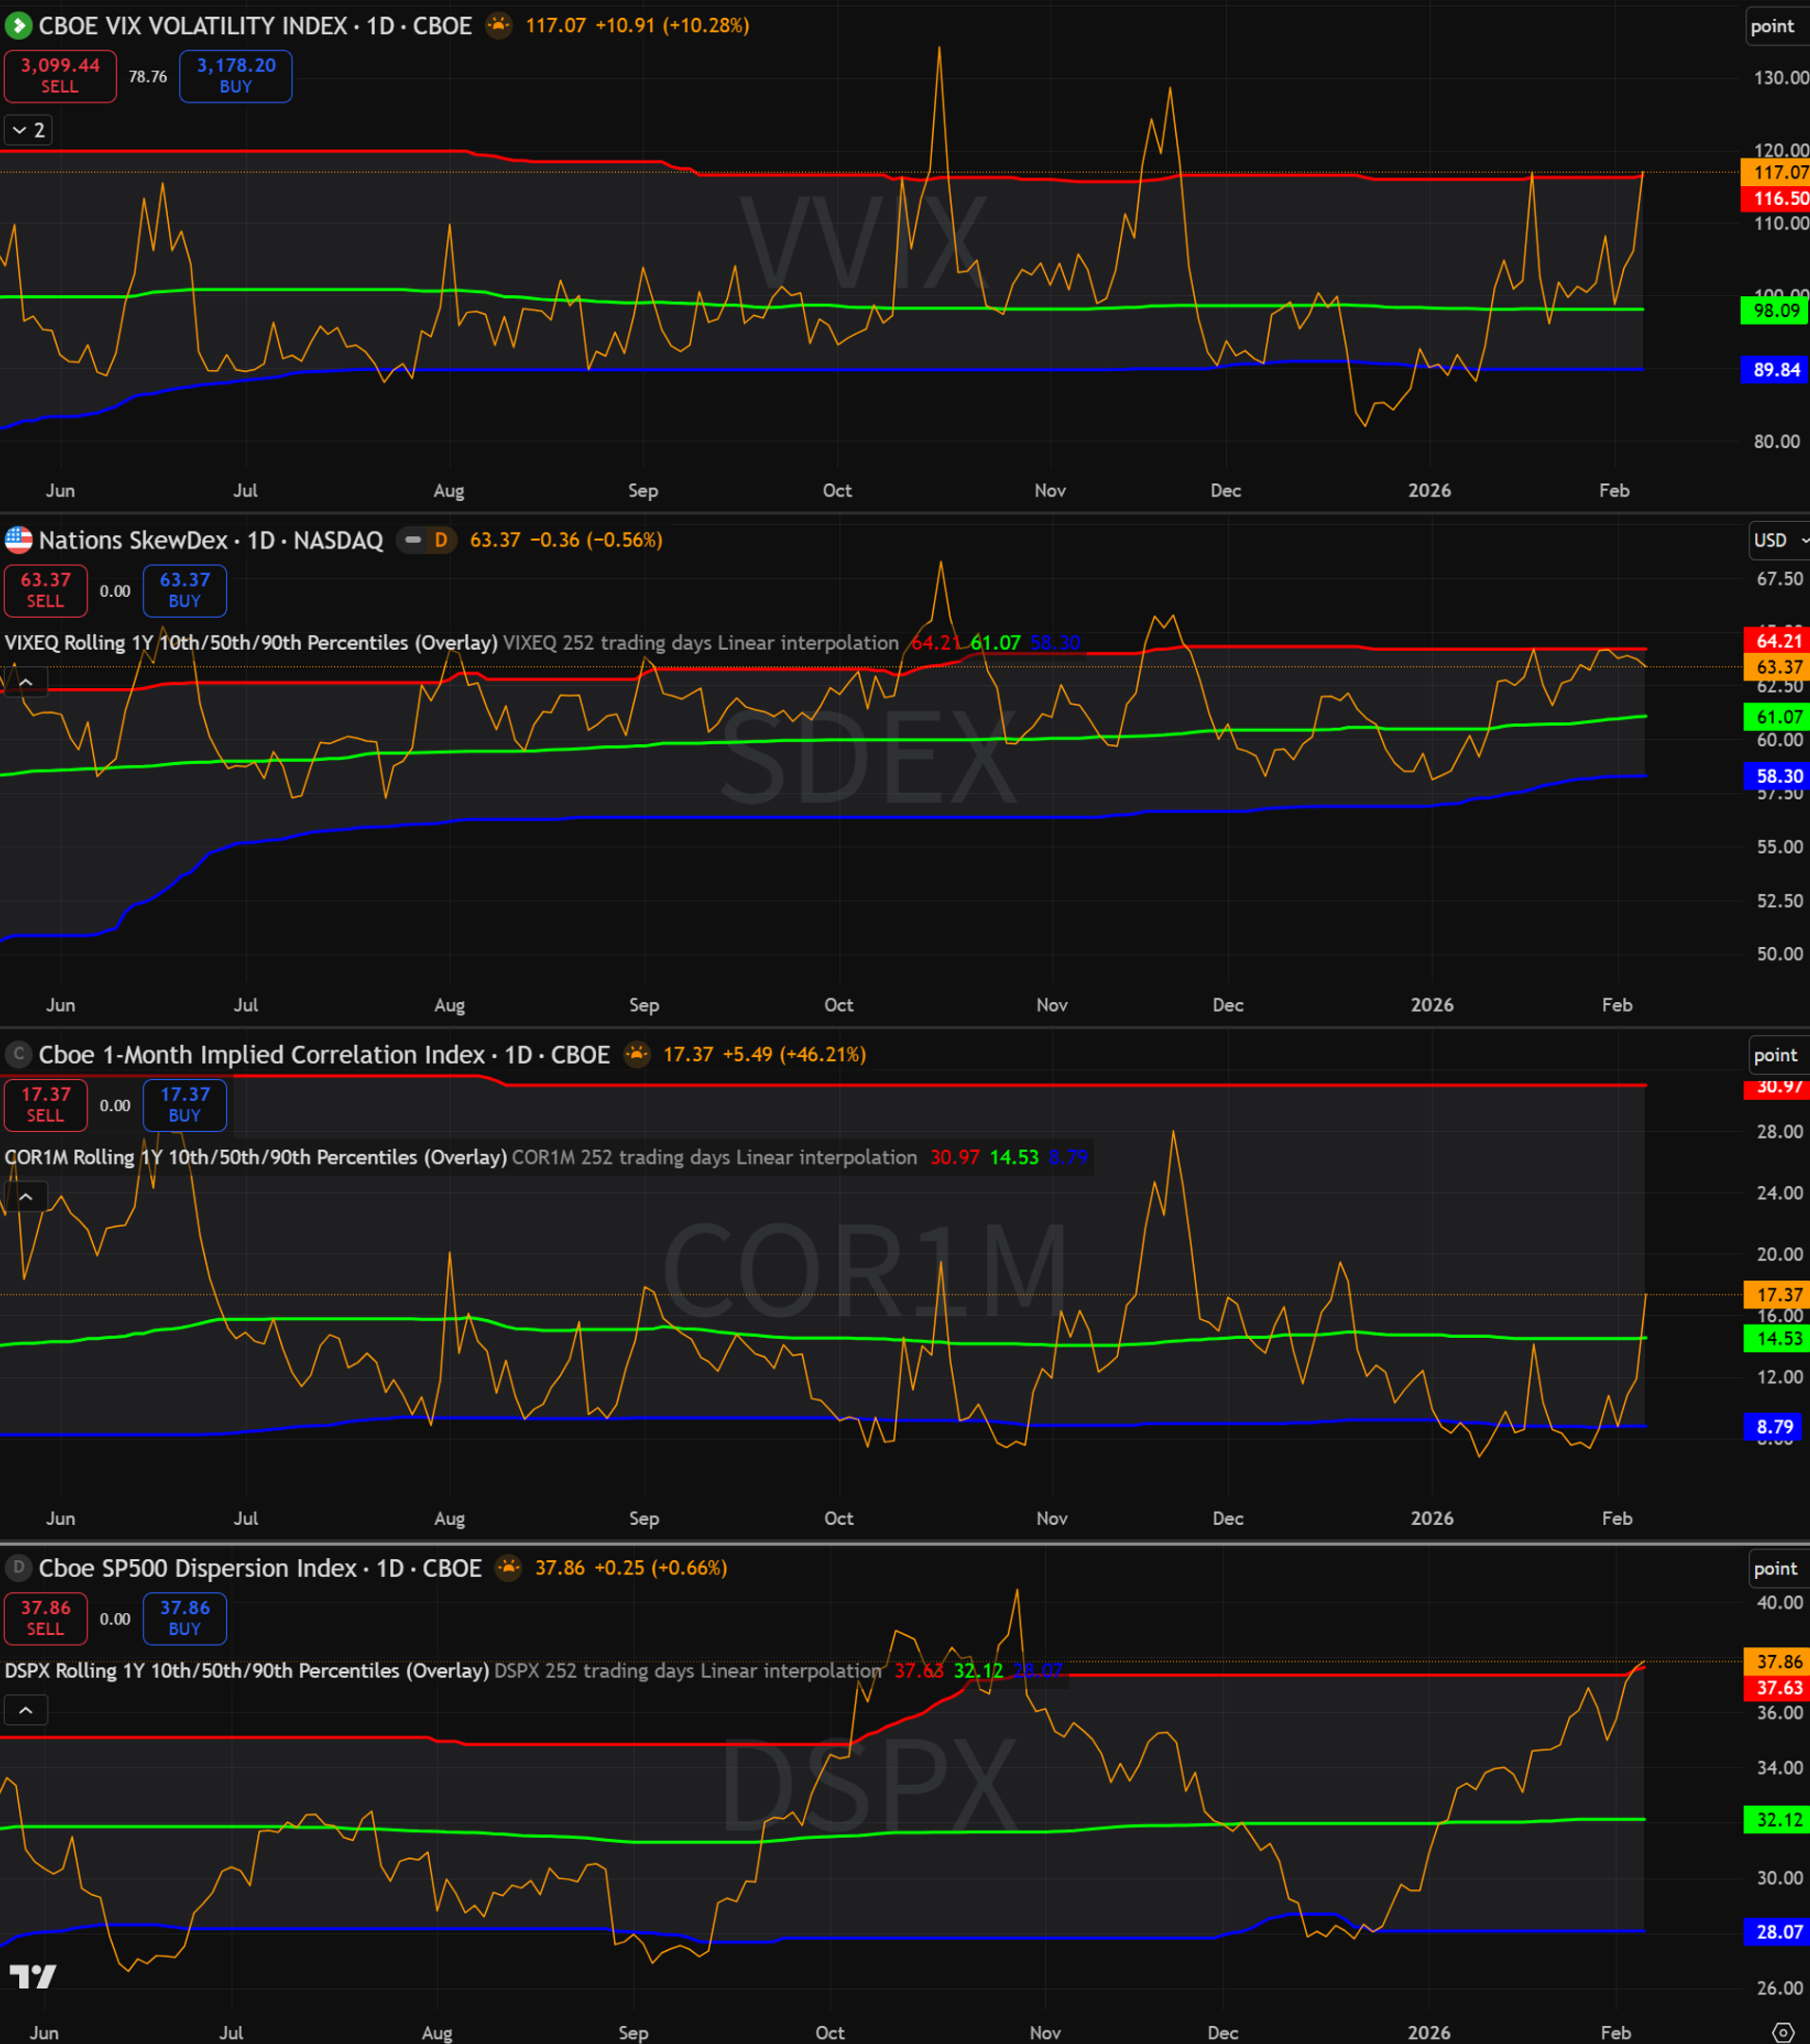Collapse the COR1M indicator legend chevron
This screenshot has width=1810, height=2044.
26,1197
